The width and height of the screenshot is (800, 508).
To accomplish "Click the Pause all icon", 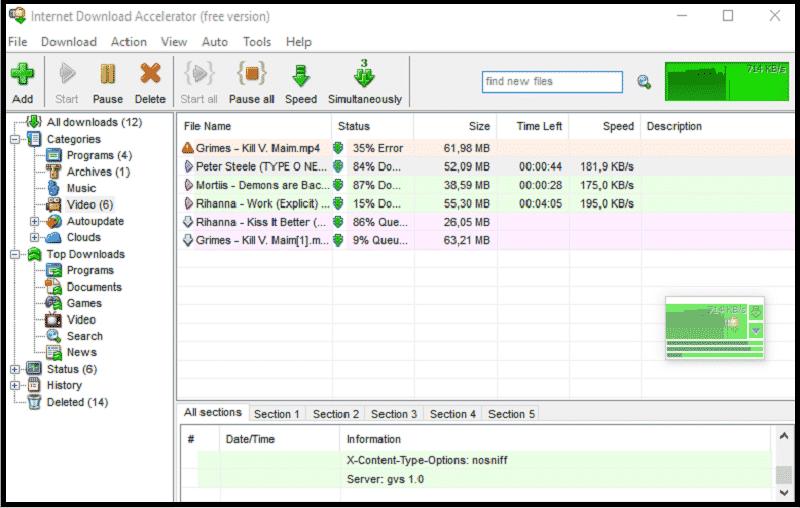I will 252,74.
